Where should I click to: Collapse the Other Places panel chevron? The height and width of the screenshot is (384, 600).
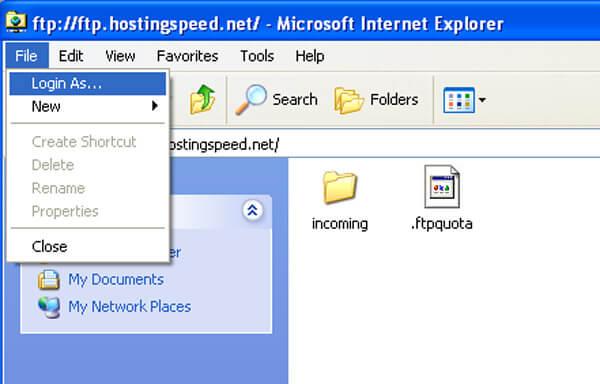[x=253, y=210]
